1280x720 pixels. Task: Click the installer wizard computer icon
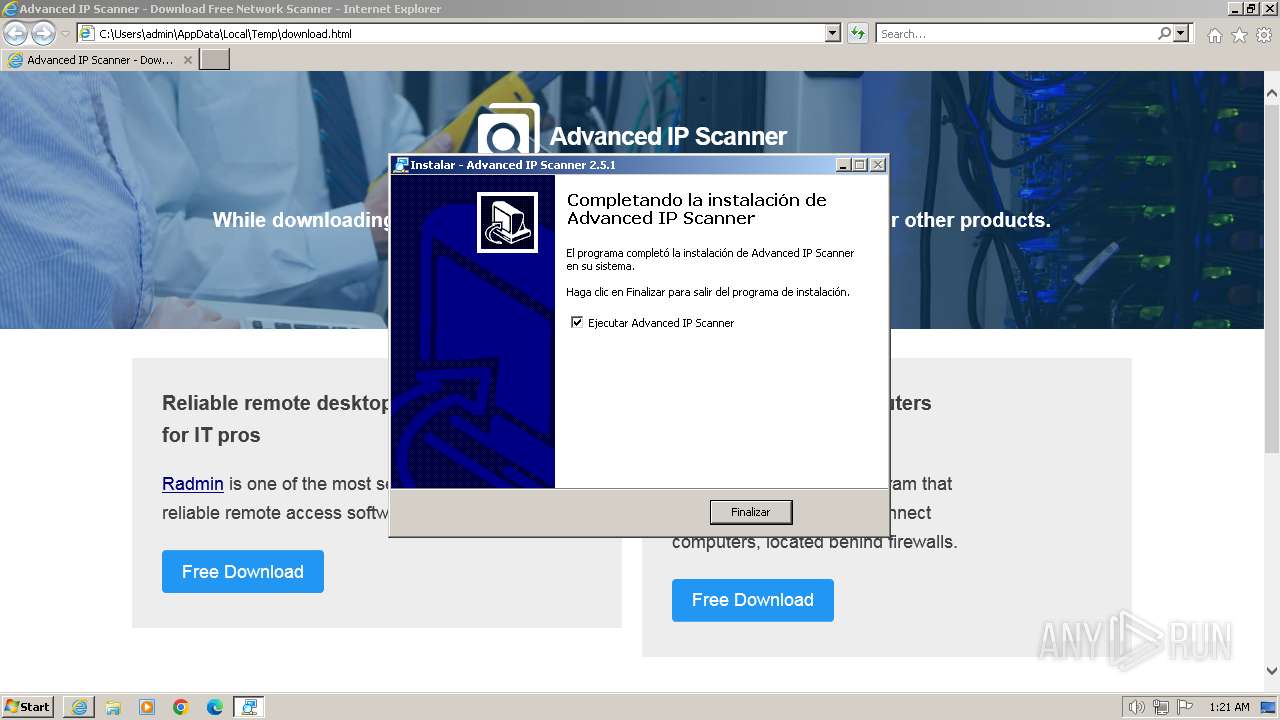pos(507,222)
